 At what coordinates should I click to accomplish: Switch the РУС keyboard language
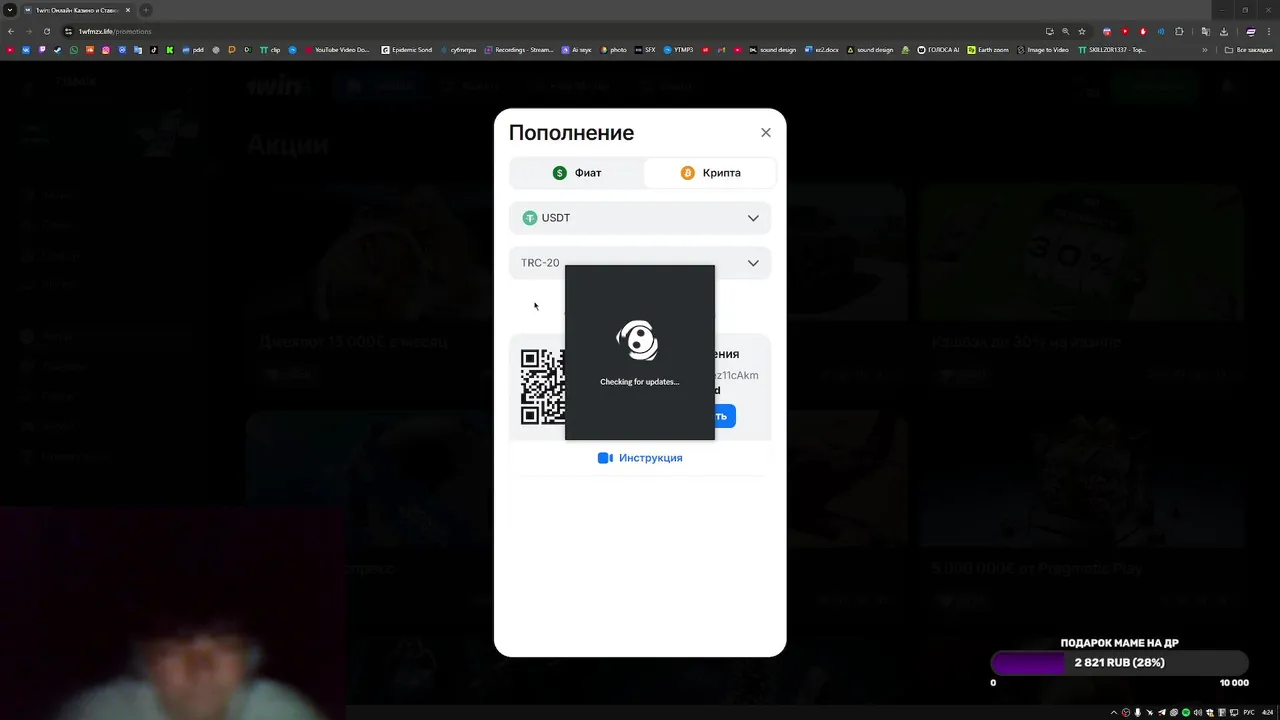(1249, 713)
